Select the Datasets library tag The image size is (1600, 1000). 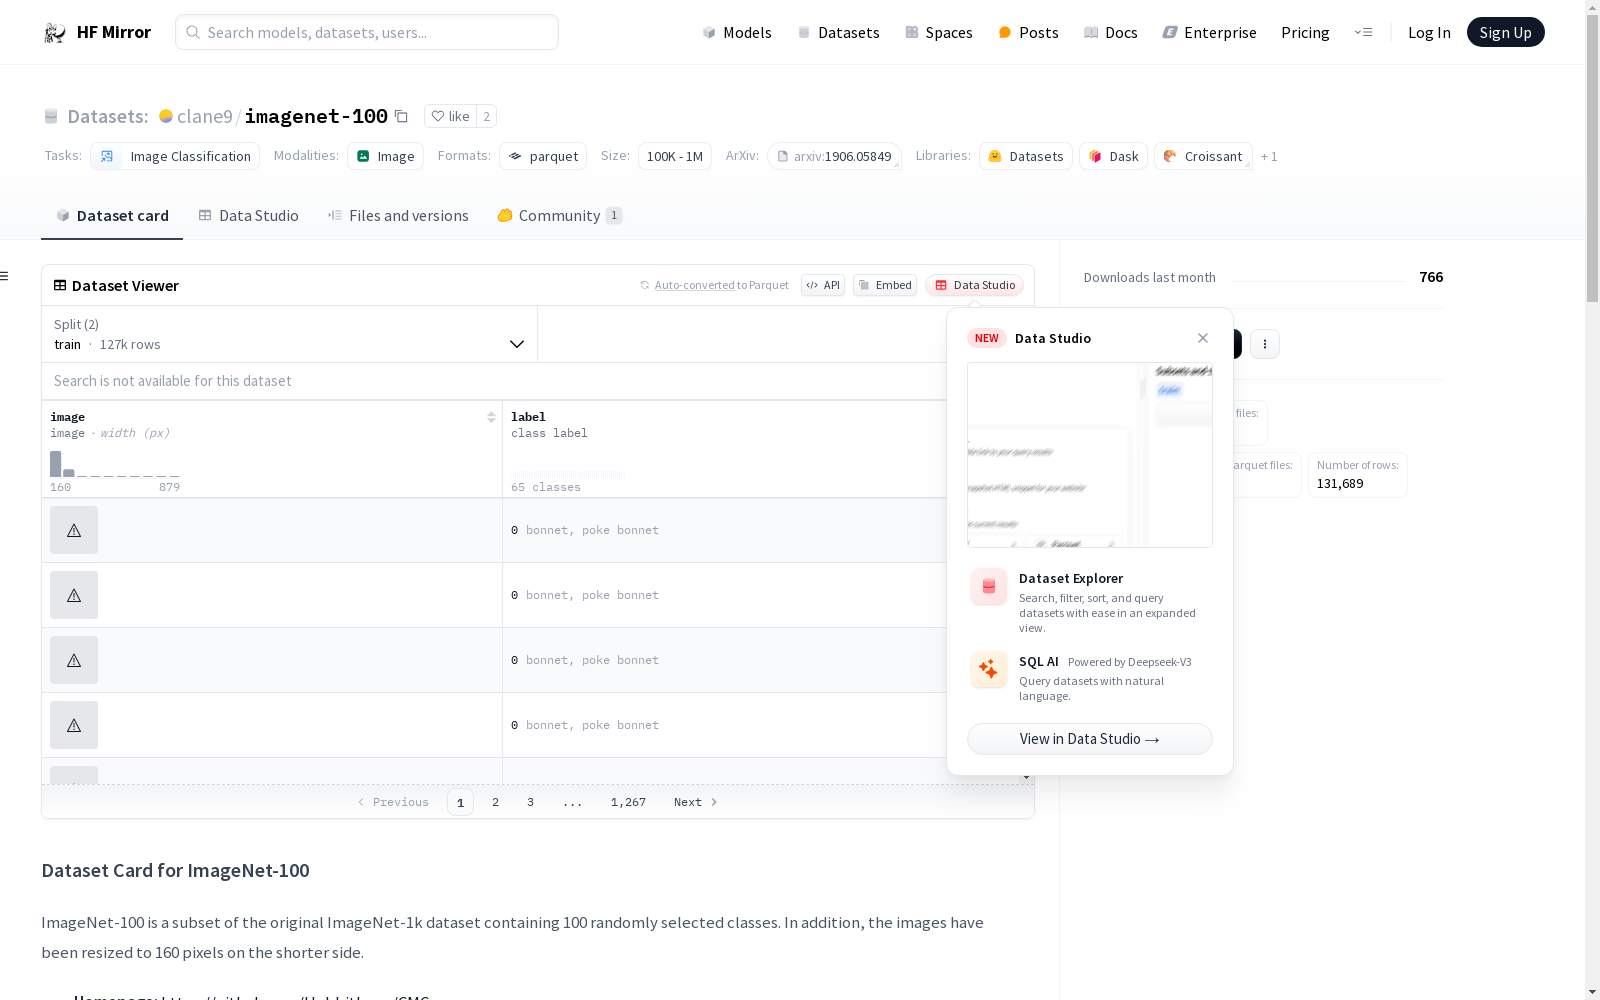tap(1026, 156)
